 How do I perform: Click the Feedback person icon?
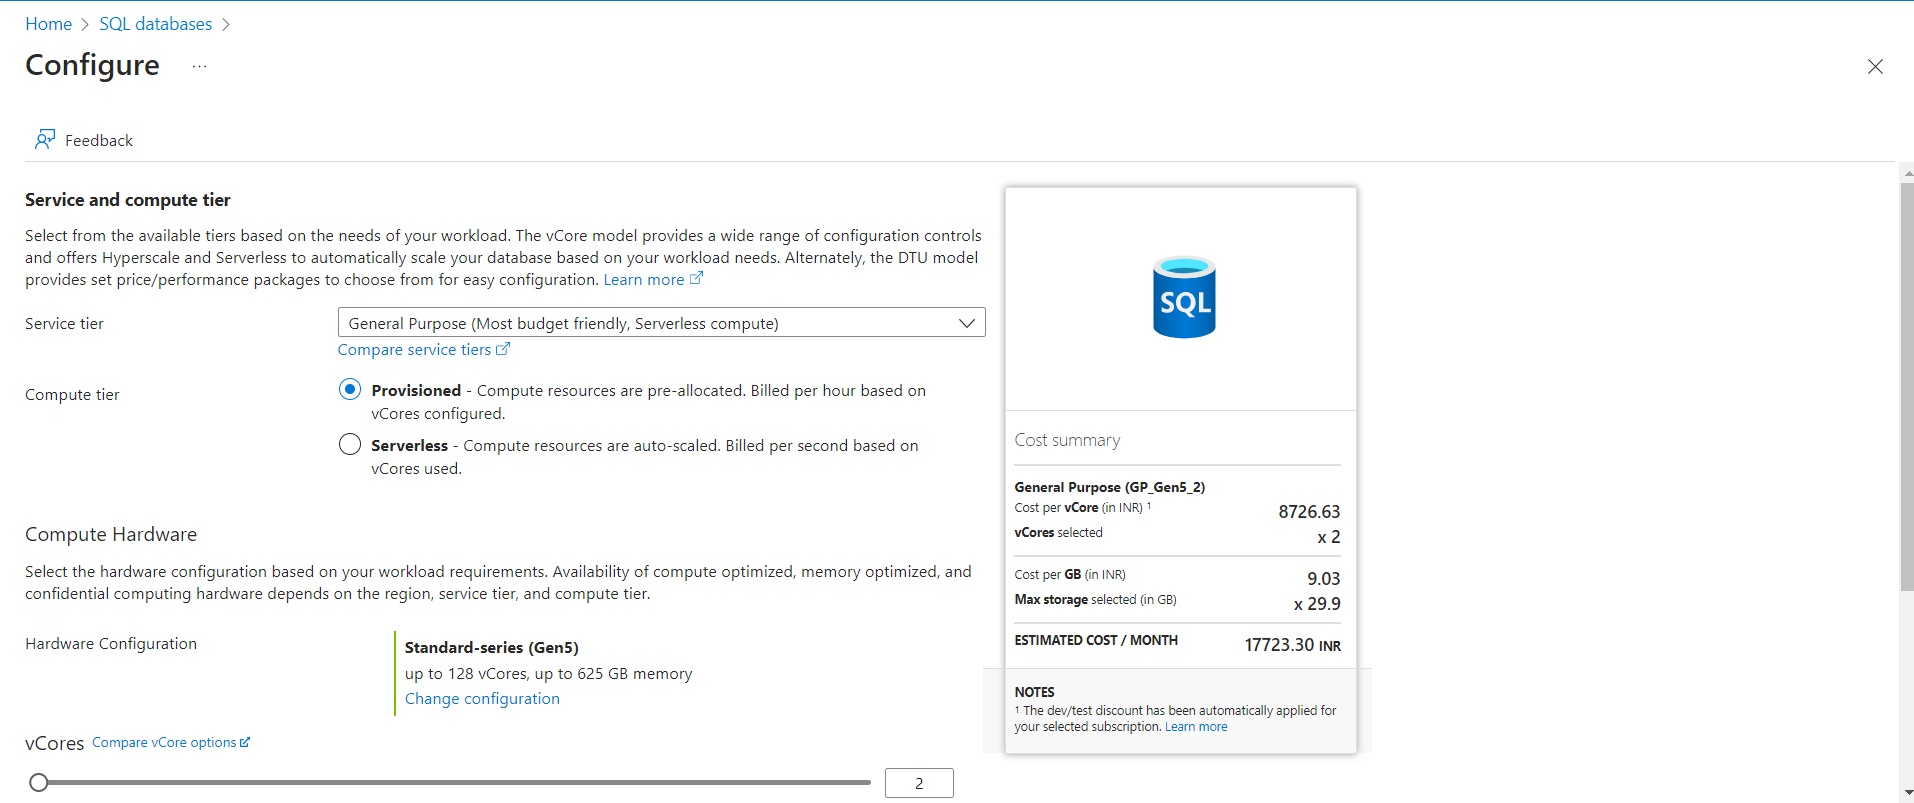point(45,139)
